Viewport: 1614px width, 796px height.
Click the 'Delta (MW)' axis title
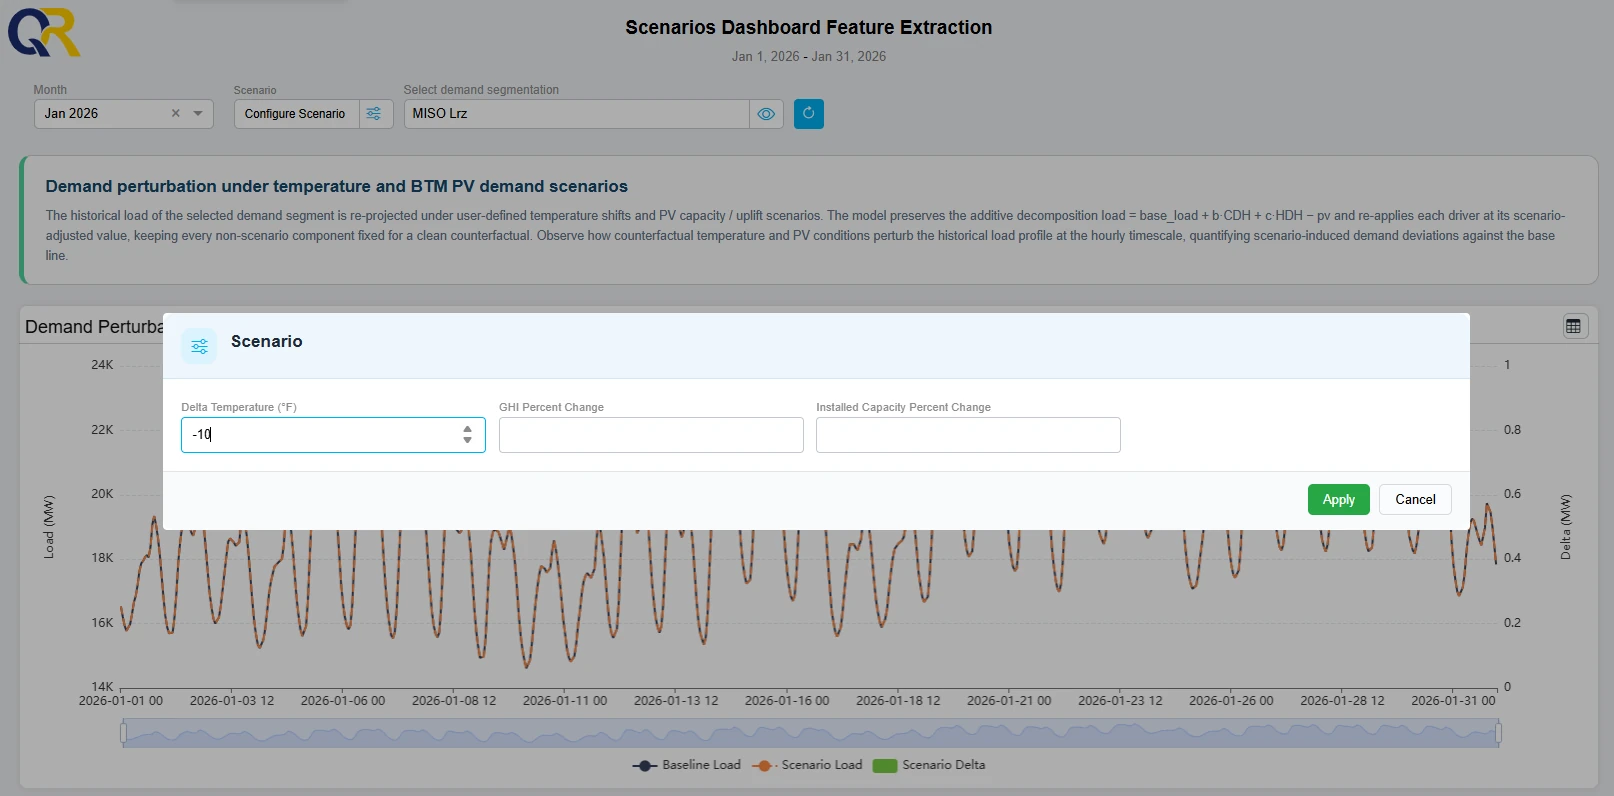pyautogui.click(x=1566, y=527)
